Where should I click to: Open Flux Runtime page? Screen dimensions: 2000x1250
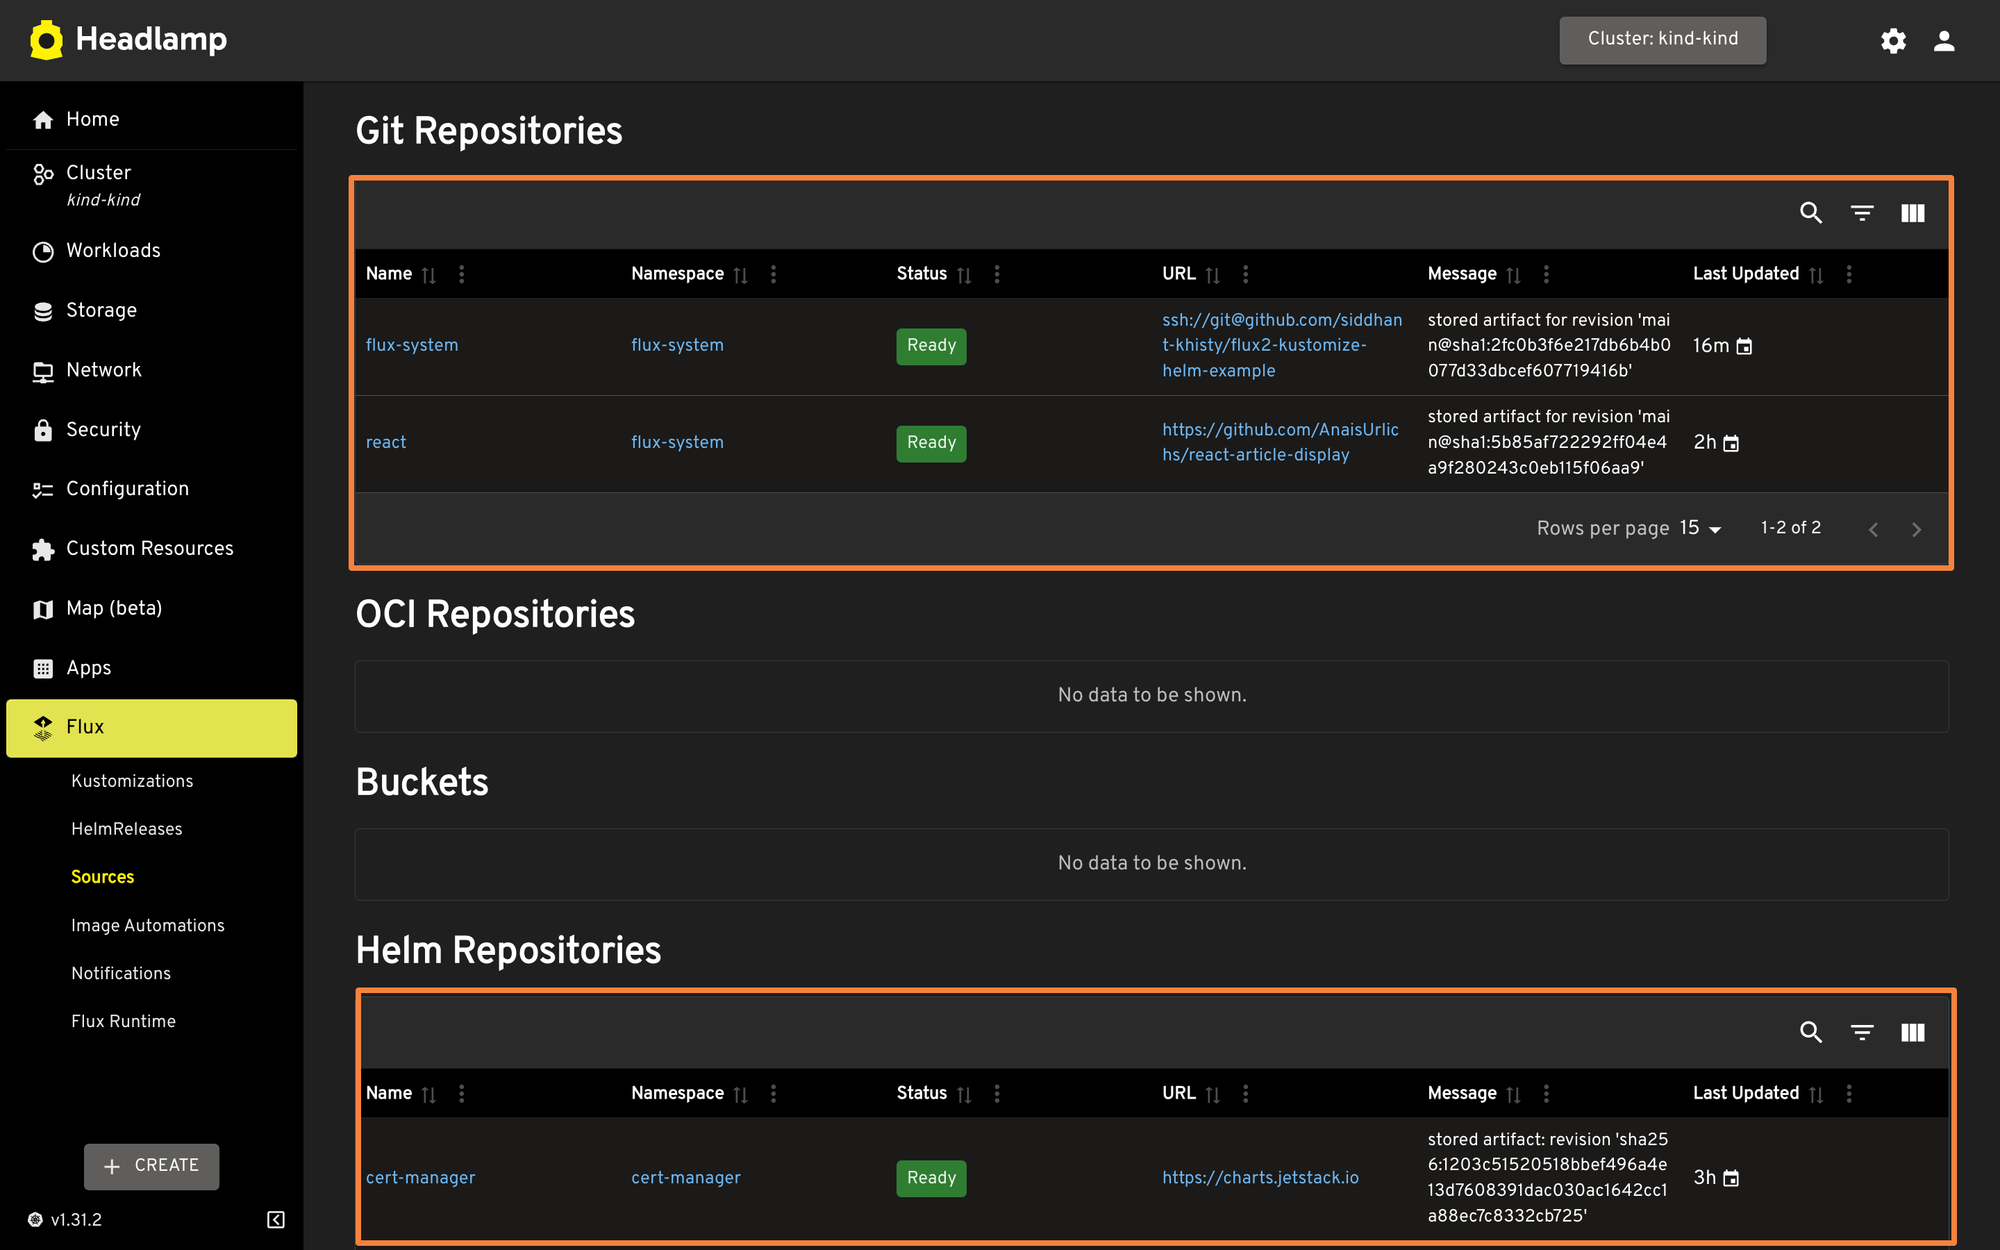[124, 1022]
